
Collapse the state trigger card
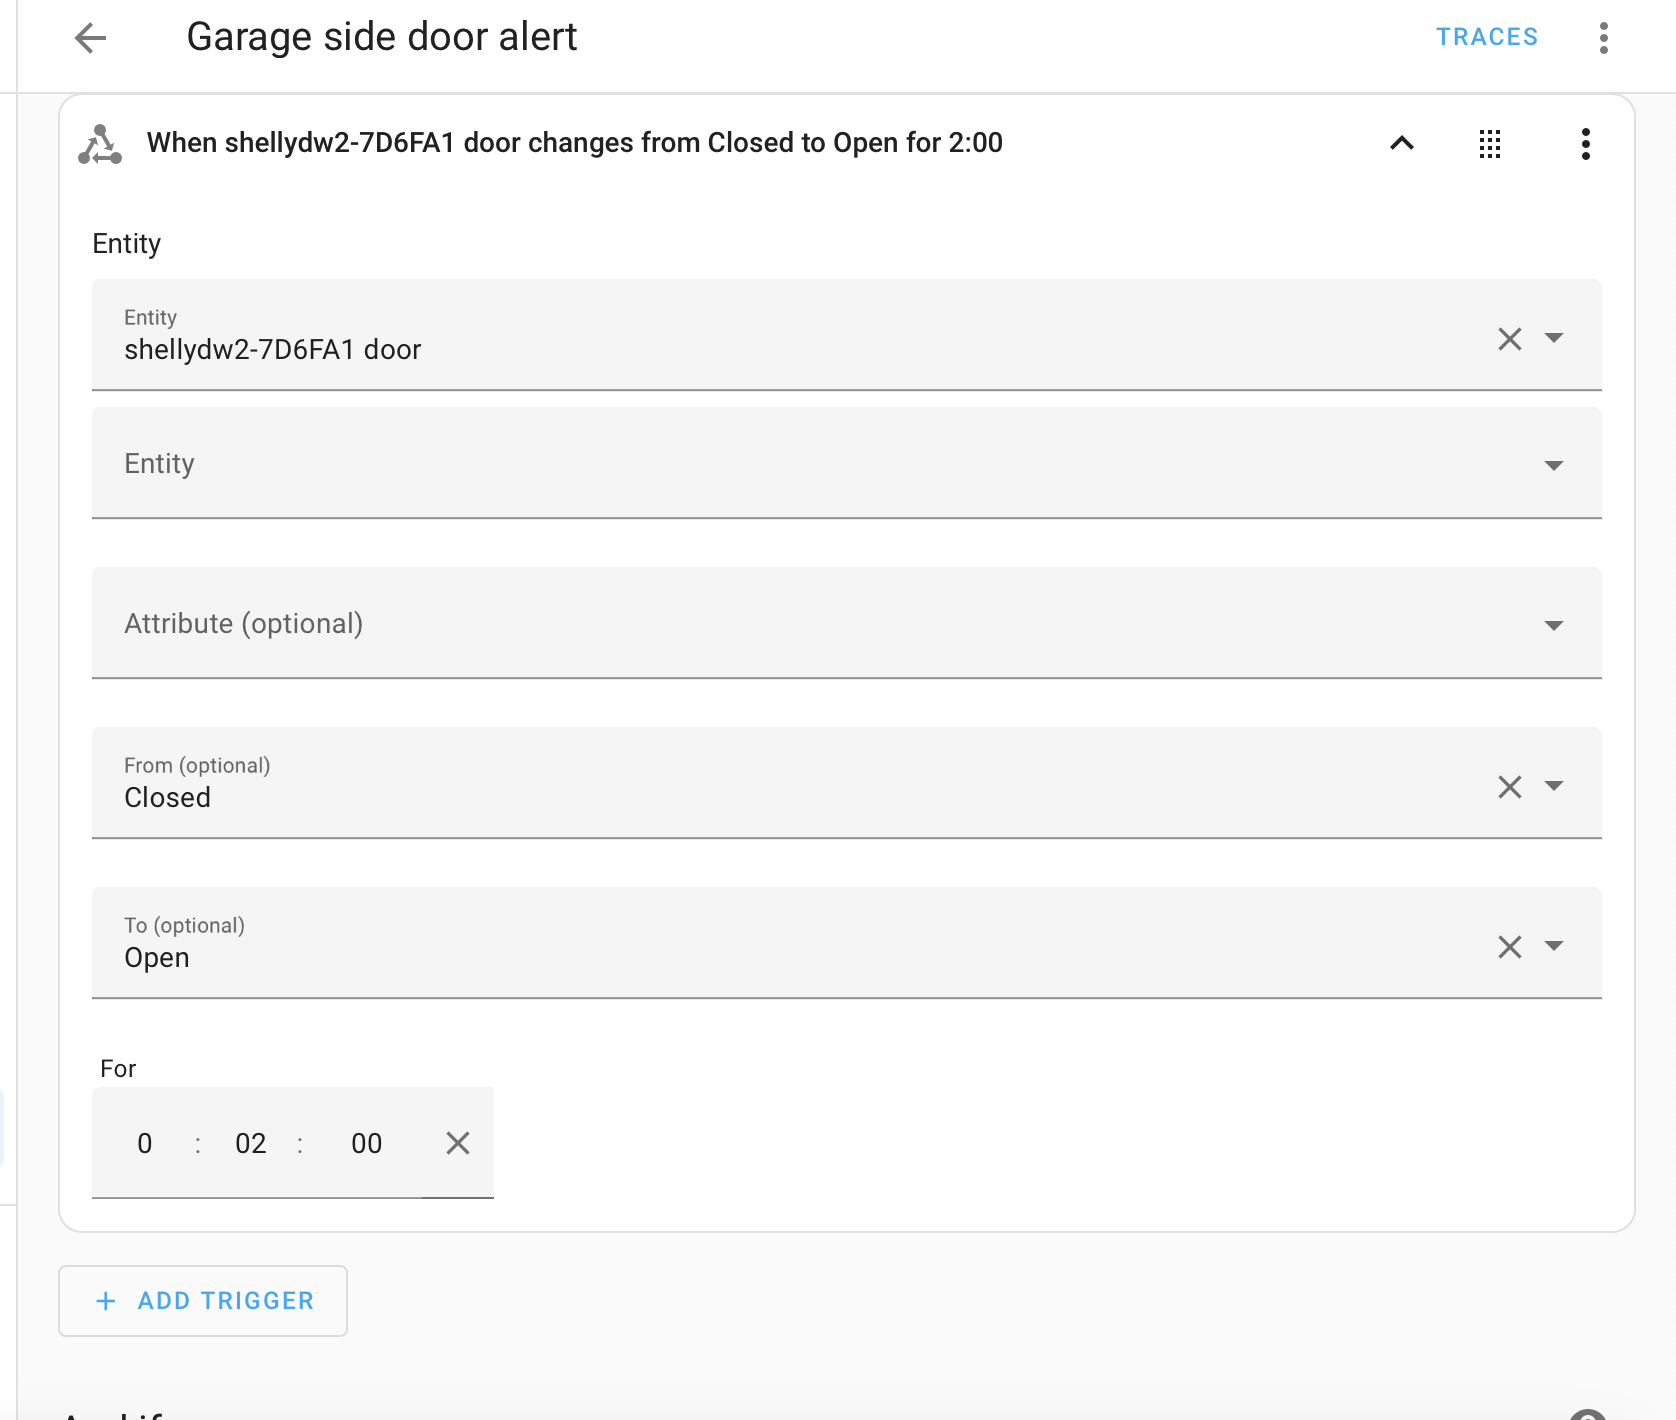click(1402, 143)
